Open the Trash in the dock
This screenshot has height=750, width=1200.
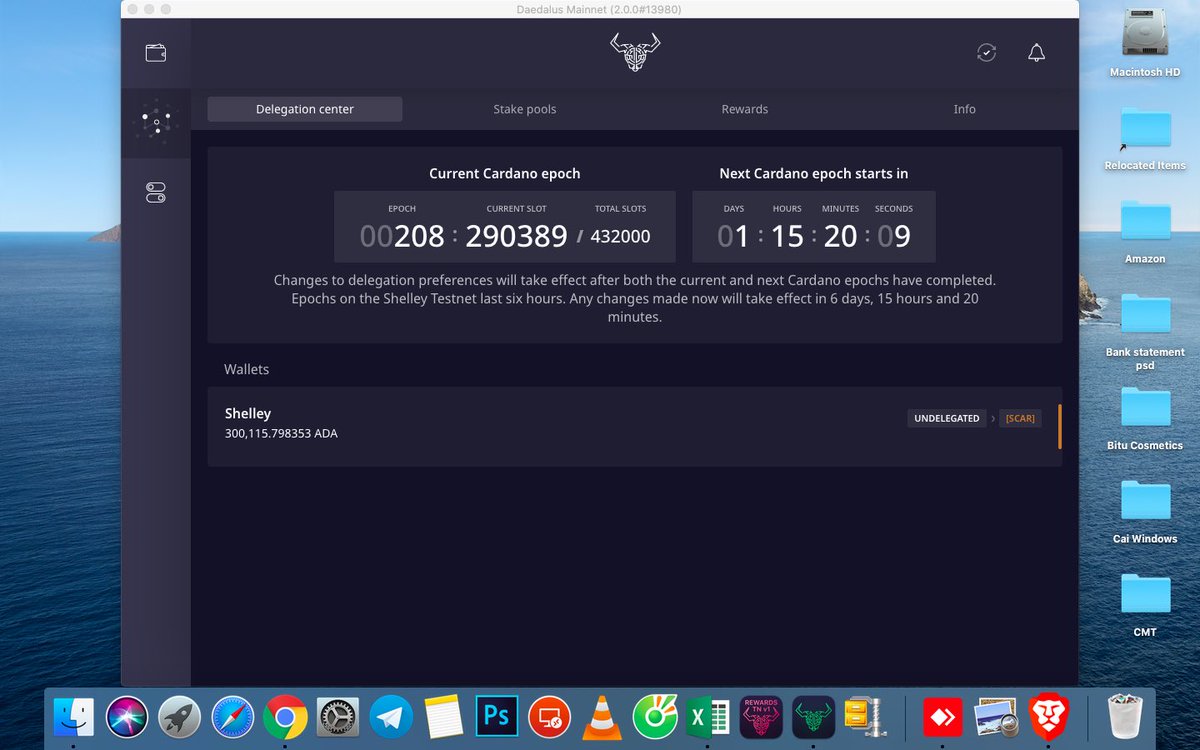tap(1124, 717)
